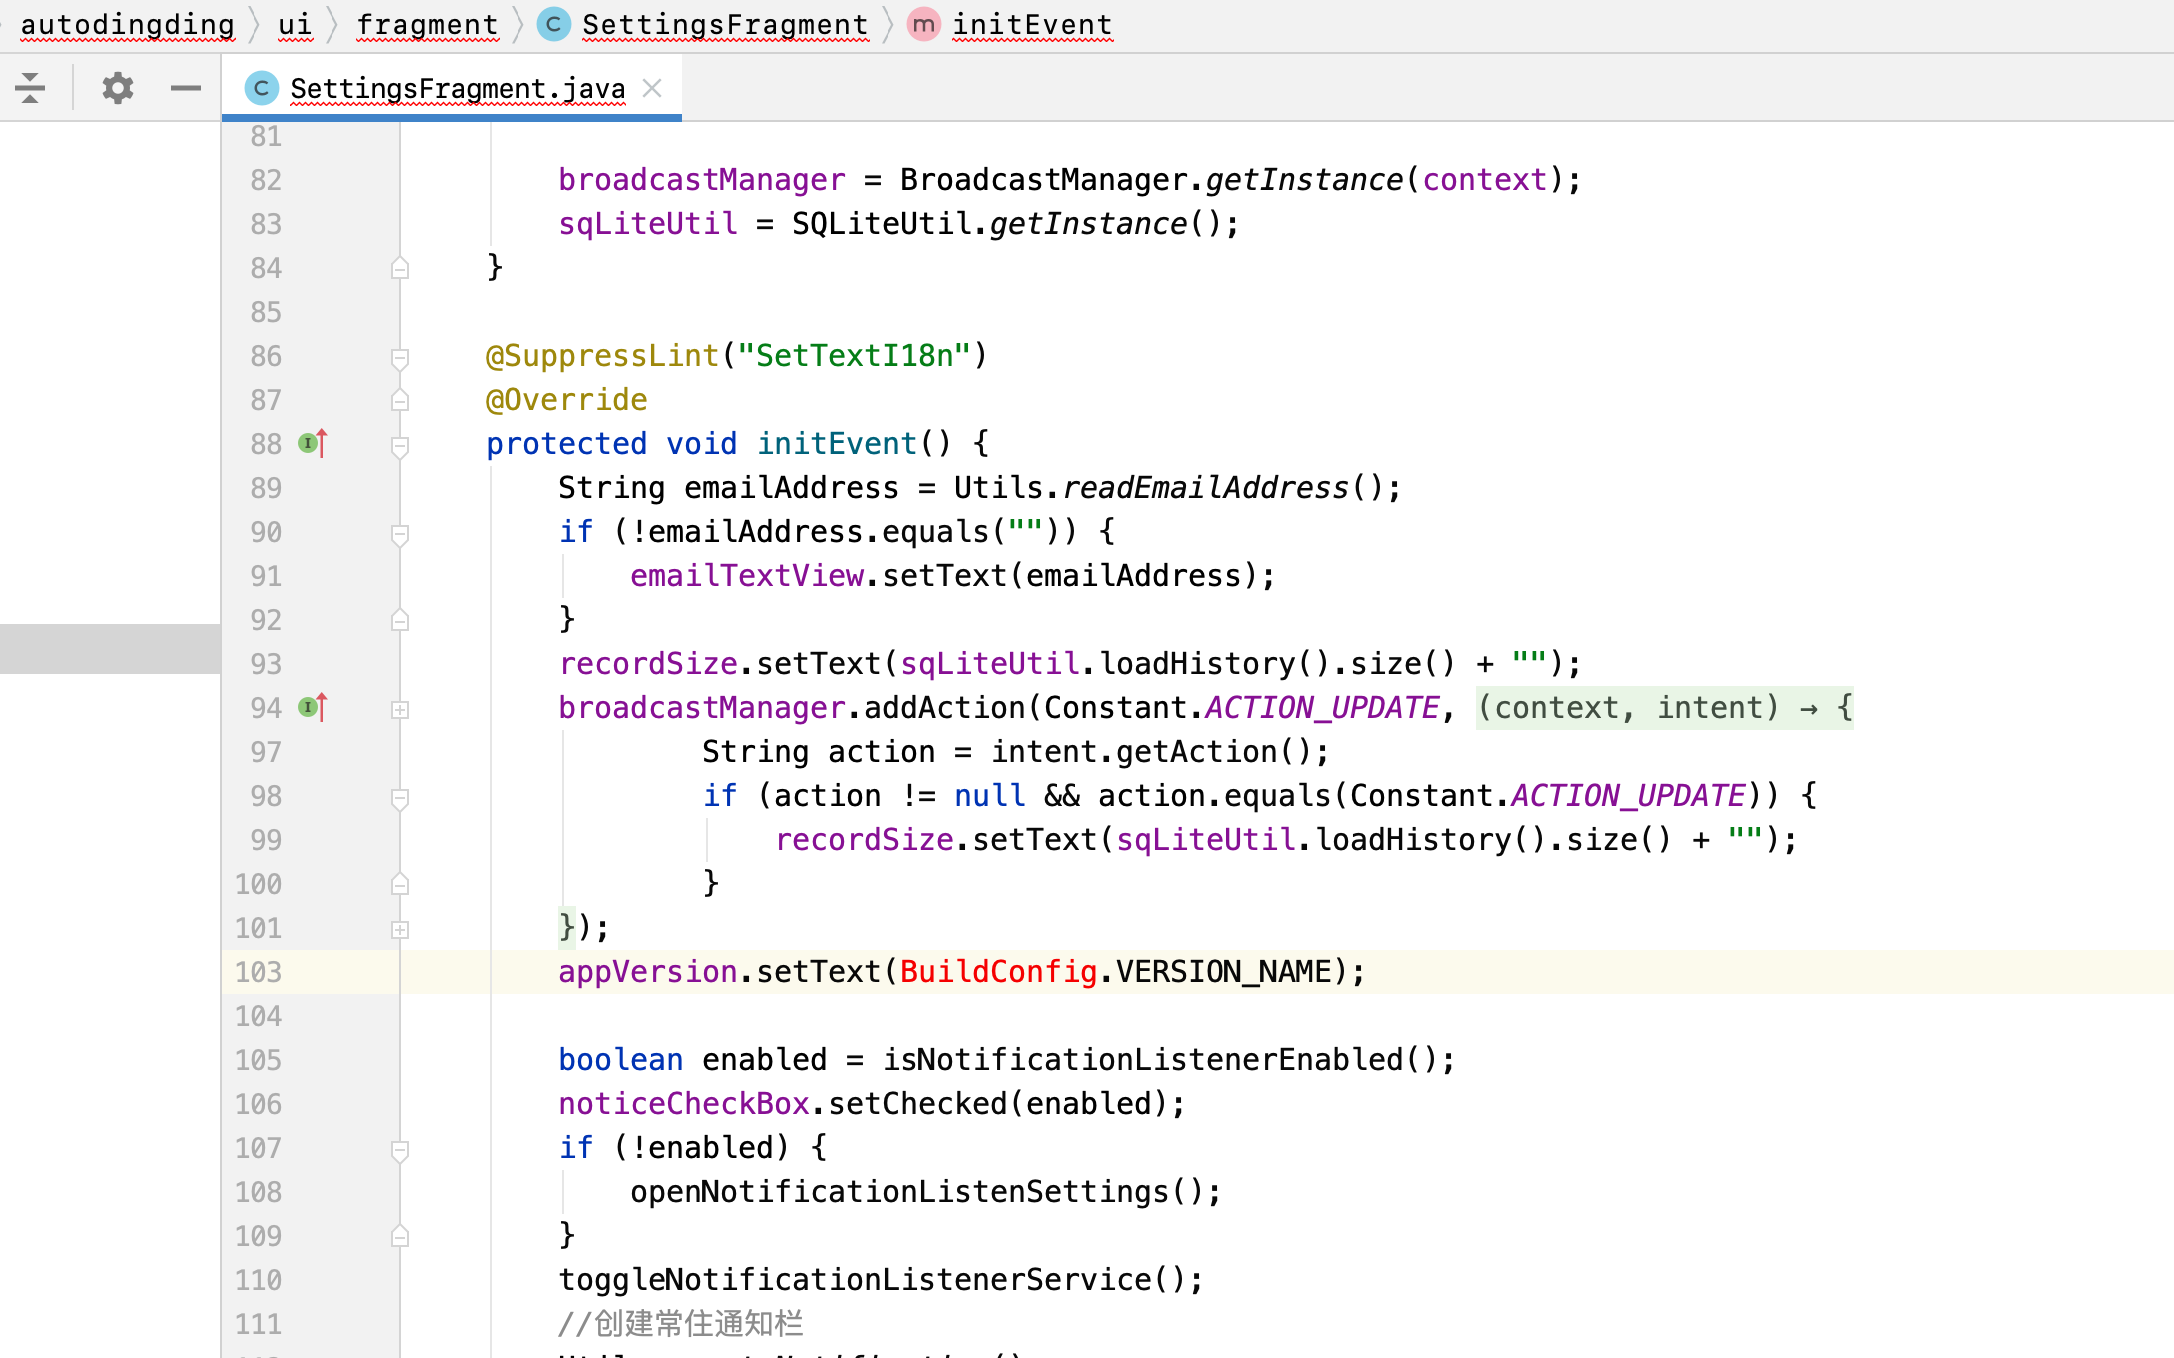
Task: Click the chevron after SettingsFragment in the breadcrumbs
Action: [888, 24]
